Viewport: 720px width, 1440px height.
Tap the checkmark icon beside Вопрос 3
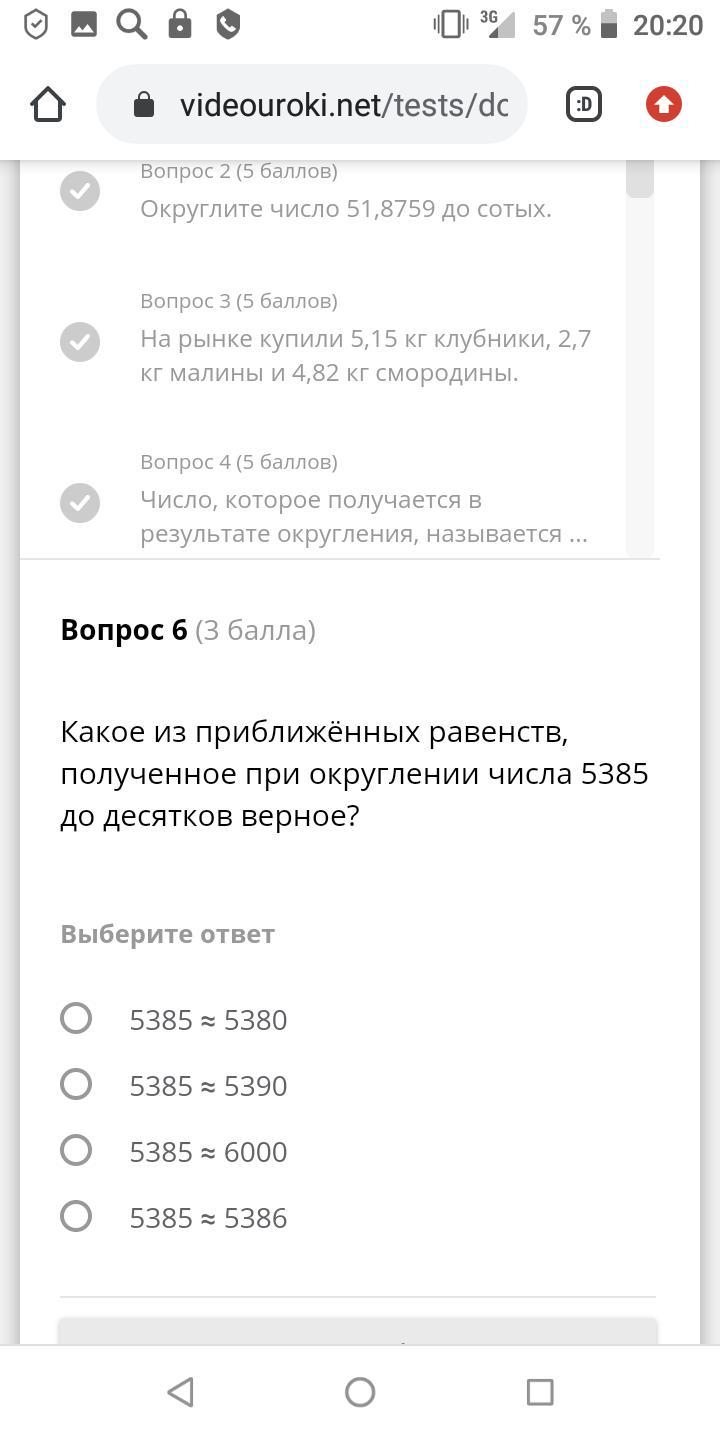pos(80,342)
